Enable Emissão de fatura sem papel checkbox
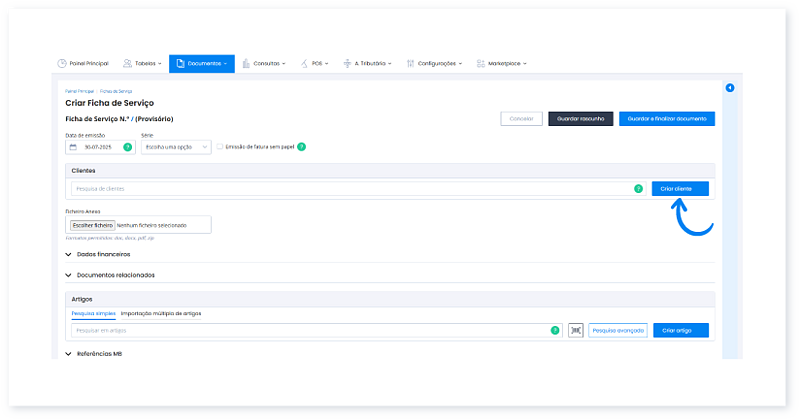 [220, 147]
